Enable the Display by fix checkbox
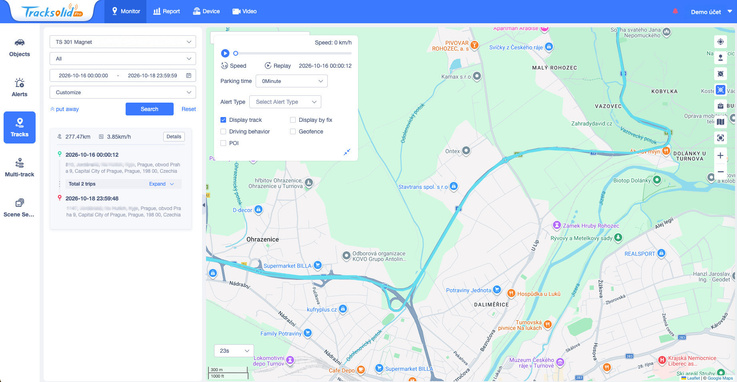The height and width of the screenshot is (382, 737). tap(293, 120)
